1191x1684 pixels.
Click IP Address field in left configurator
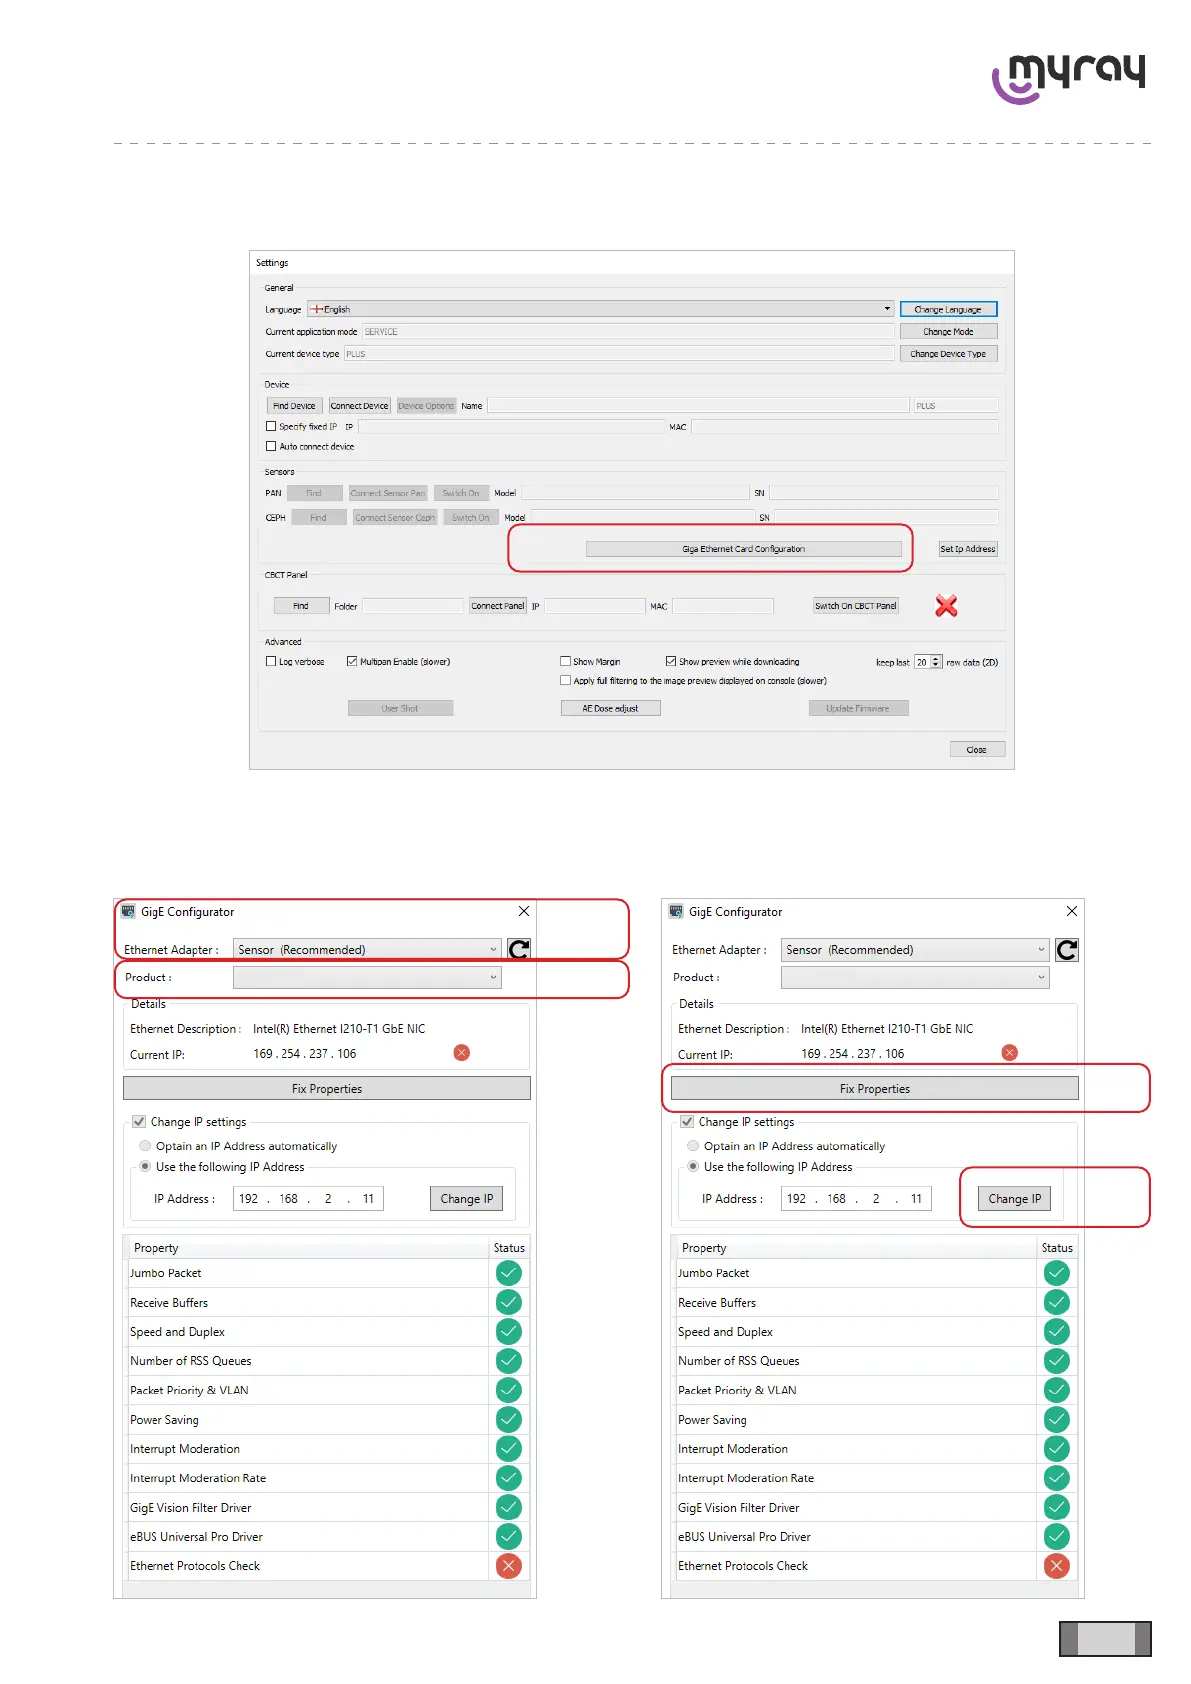pos(308,1198)
